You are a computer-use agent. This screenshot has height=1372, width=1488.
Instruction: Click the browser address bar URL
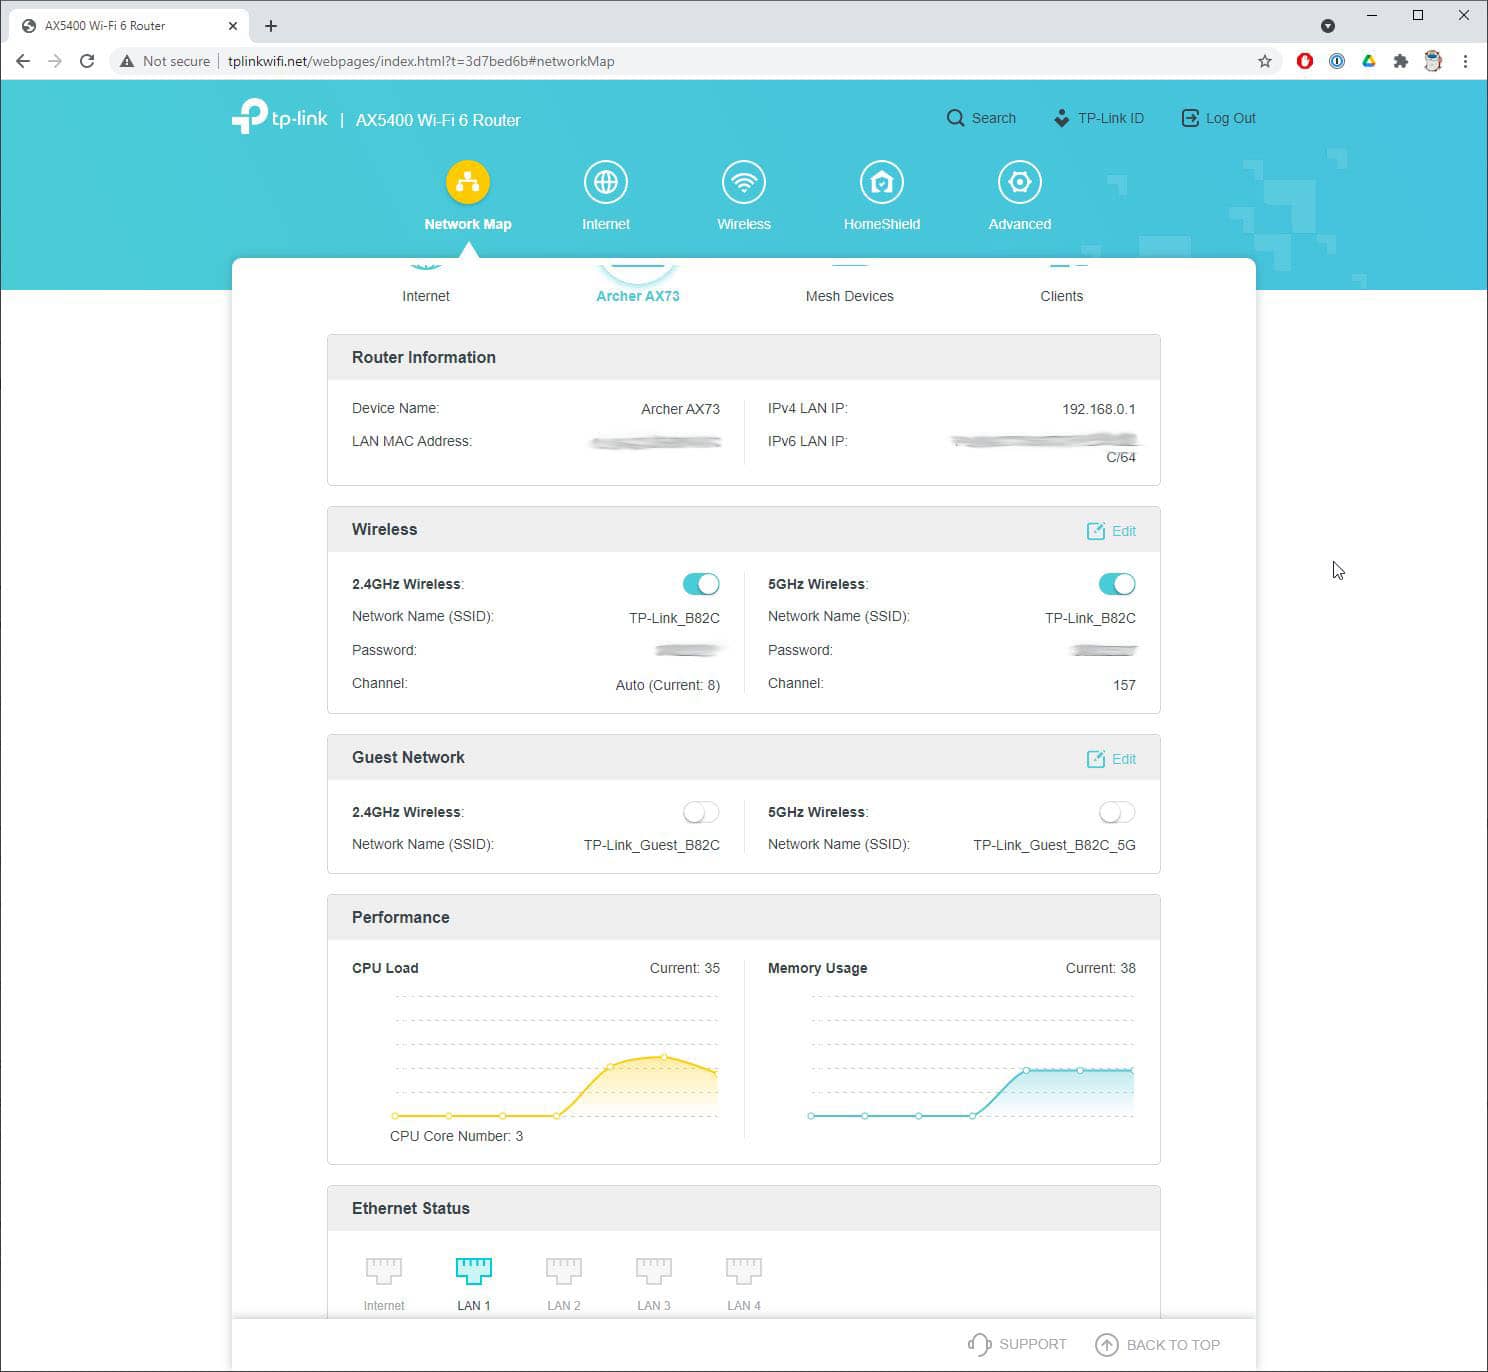(421, 61)
